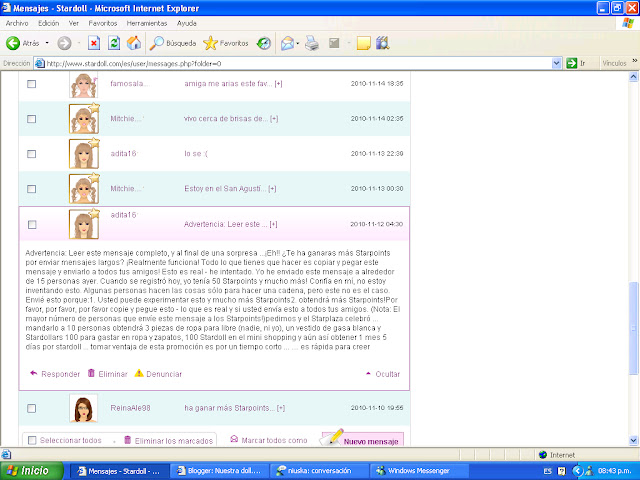Open the Archivo menu
The height and width of the screenshot is (480, 640).
(x=17, y=23)
